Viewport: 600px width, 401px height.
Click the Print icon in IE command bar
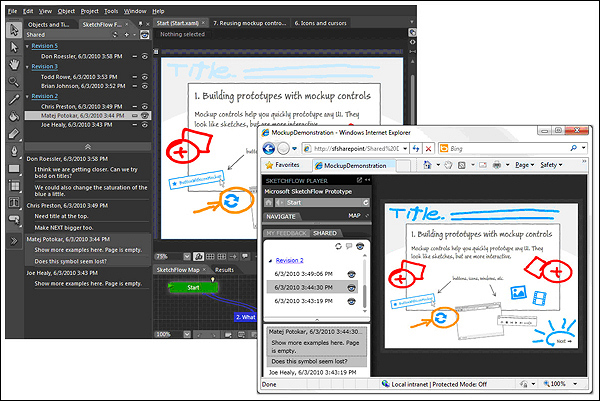pos(497,165)
